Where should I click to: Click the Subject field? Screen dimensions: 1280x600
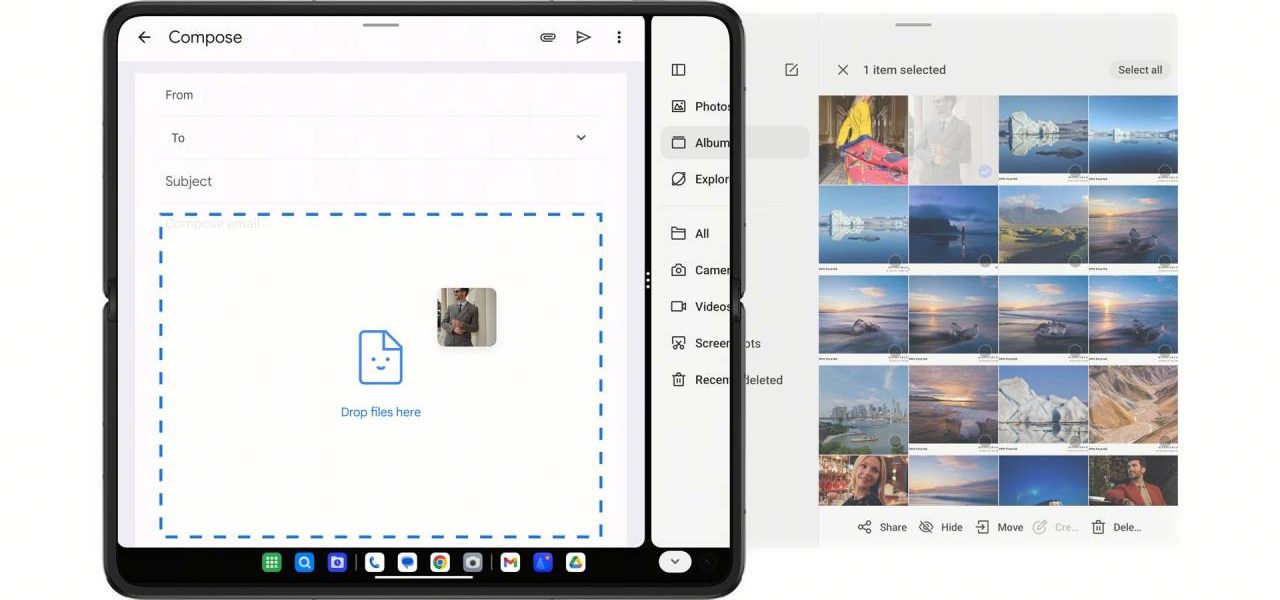coord(380,181)
